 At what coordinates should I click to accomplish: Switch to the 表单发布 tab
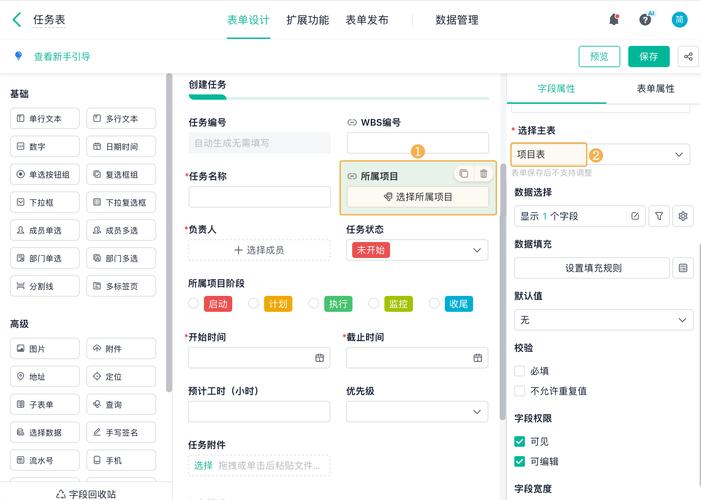click(367, 20)
